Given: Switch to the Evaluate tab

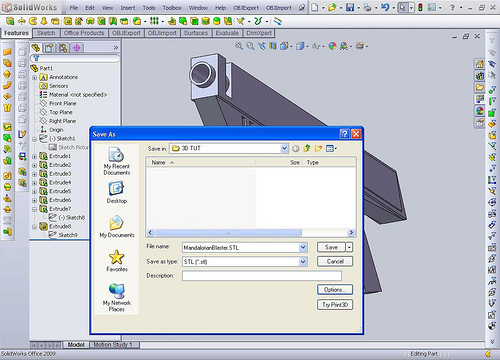Looking at the screenshot, I should click(227, 33).
